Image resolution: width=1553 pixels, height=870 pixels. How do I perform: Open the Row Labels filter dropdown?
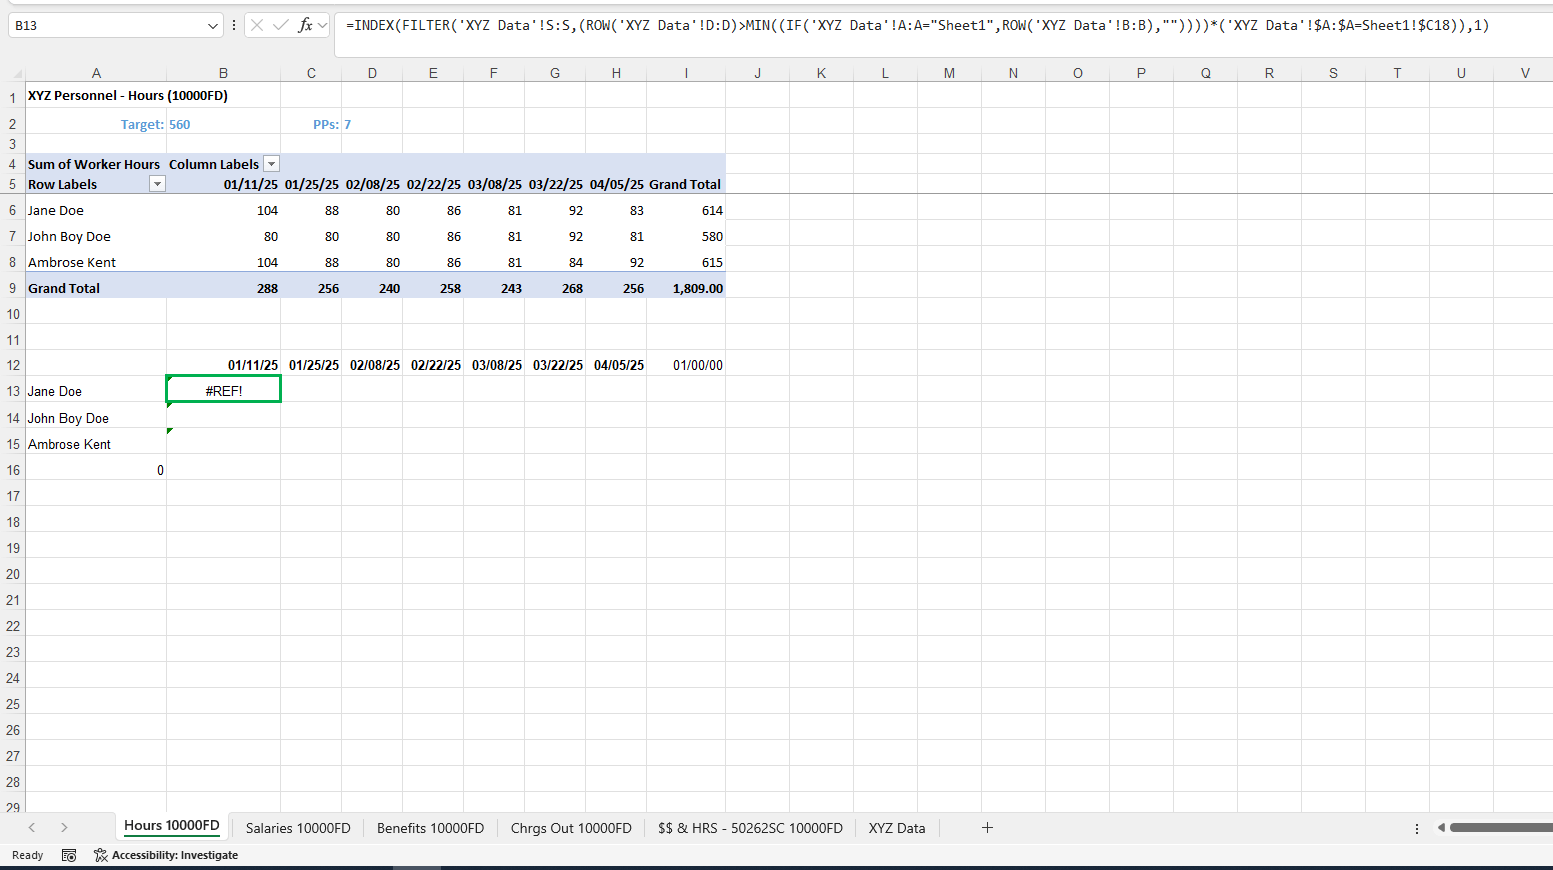157,184
